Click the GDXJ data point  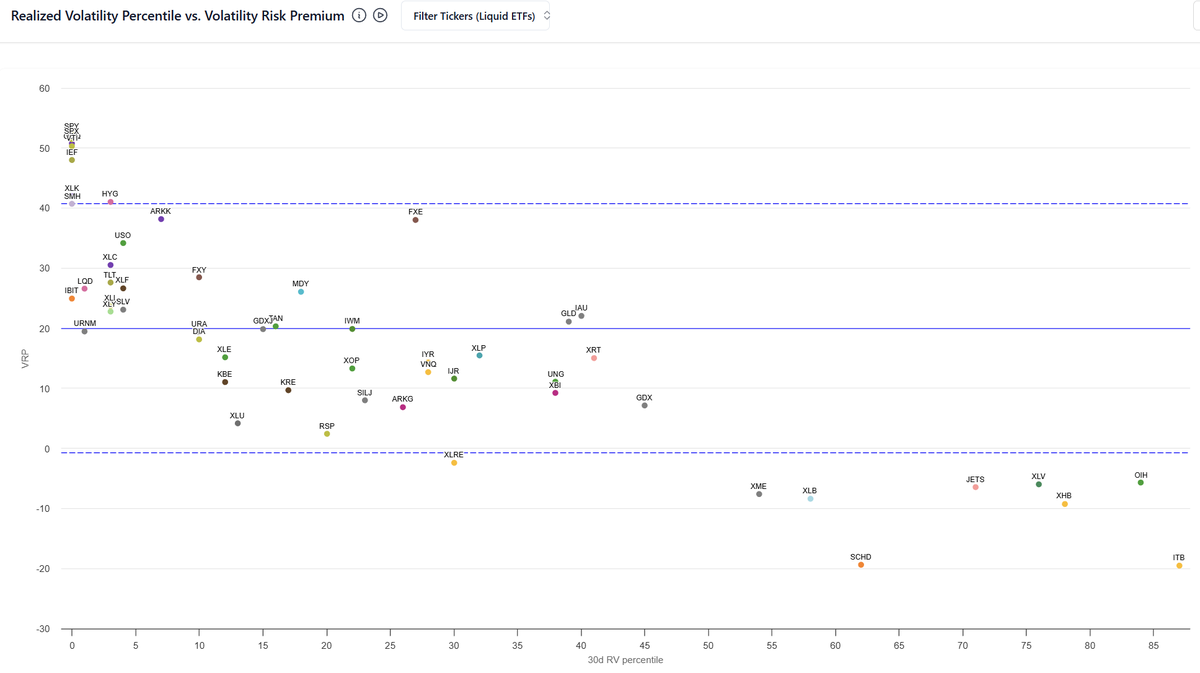point(263,329)
